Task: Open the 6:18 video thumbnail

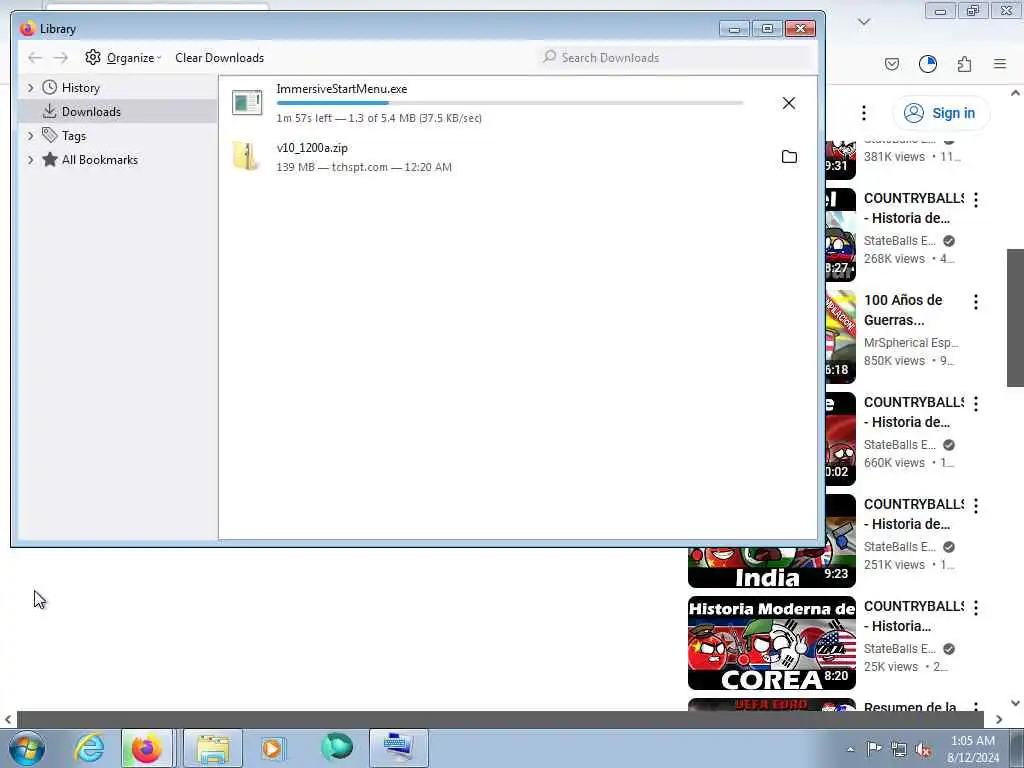Action: [840, 337]
